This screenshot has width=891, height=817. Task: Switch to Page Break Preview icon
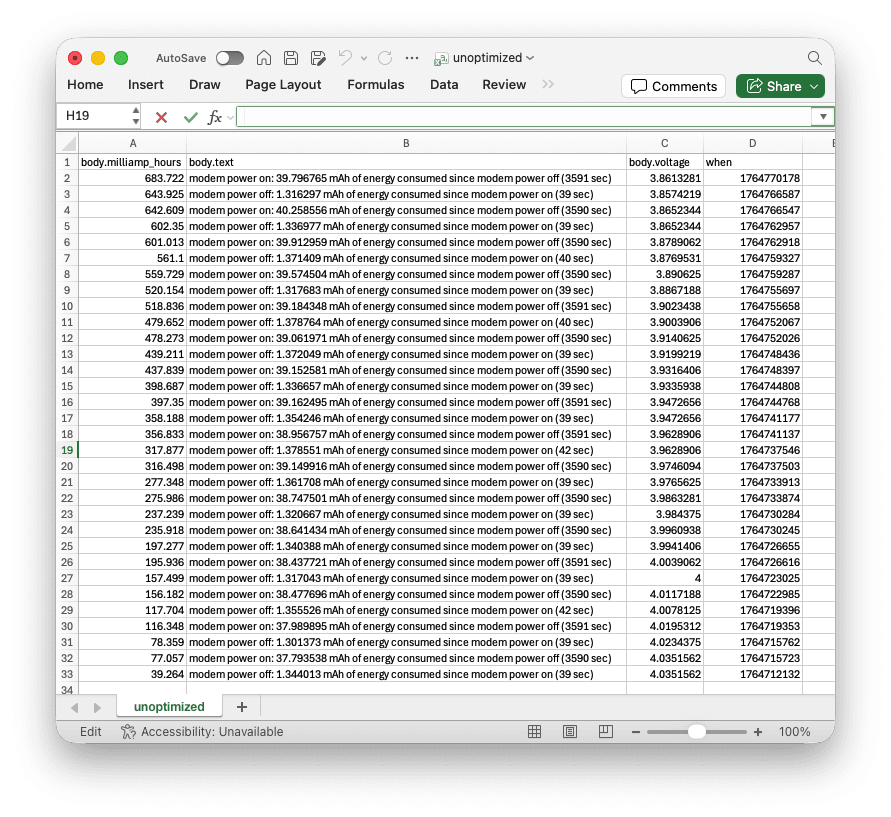pyautogui.click(x=606, y=732)
